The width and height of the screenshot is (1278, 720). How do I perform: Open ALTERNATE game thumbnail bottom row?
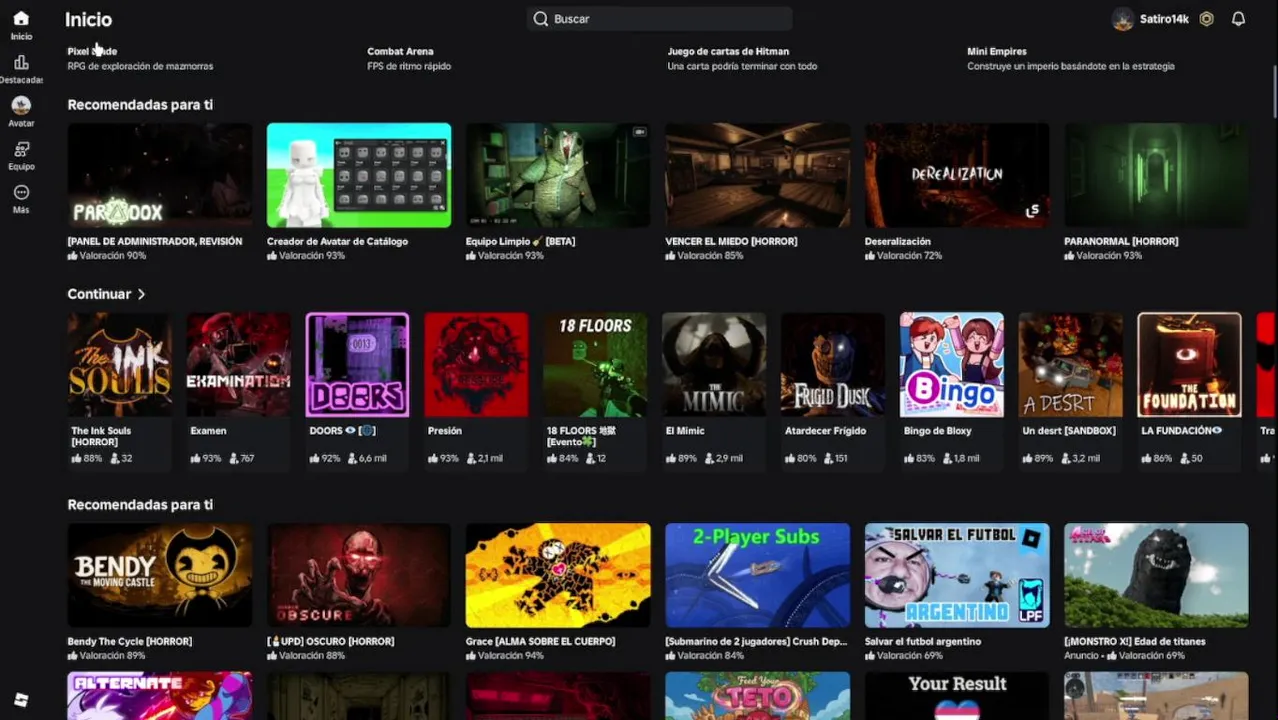tap(159, 696)
